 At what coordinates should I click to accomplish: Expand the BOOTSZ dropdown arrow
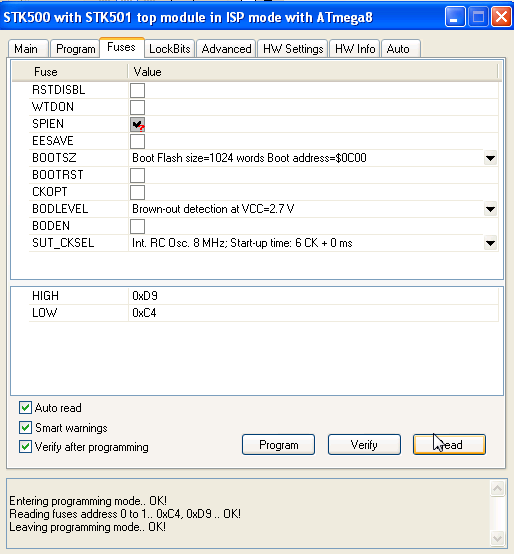pos(490,158)
